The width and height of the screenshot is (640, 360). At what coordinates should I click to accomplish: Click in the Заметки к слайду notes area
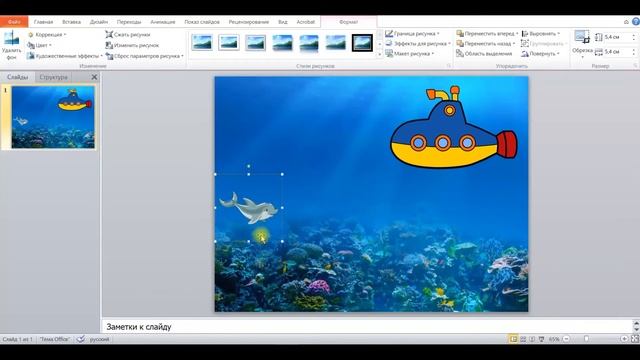pyautogui.click(x=366, y=327)
